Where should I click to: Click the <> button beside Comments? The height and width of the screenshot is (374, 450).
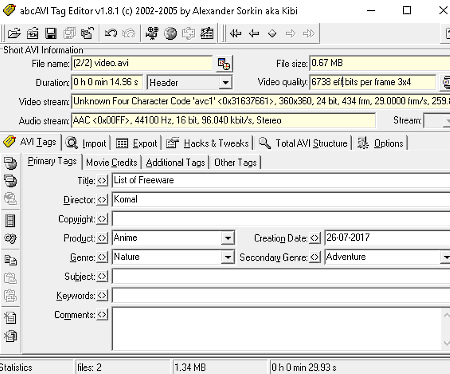(x=102, y=315)
